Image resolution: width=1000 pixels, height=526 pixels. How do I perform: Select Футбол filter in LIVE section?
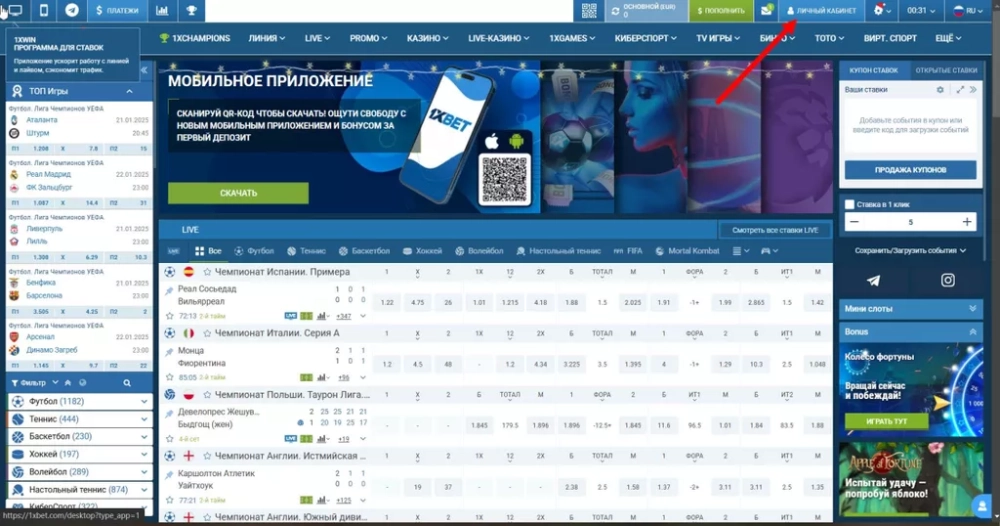click(x=254, y=251)
